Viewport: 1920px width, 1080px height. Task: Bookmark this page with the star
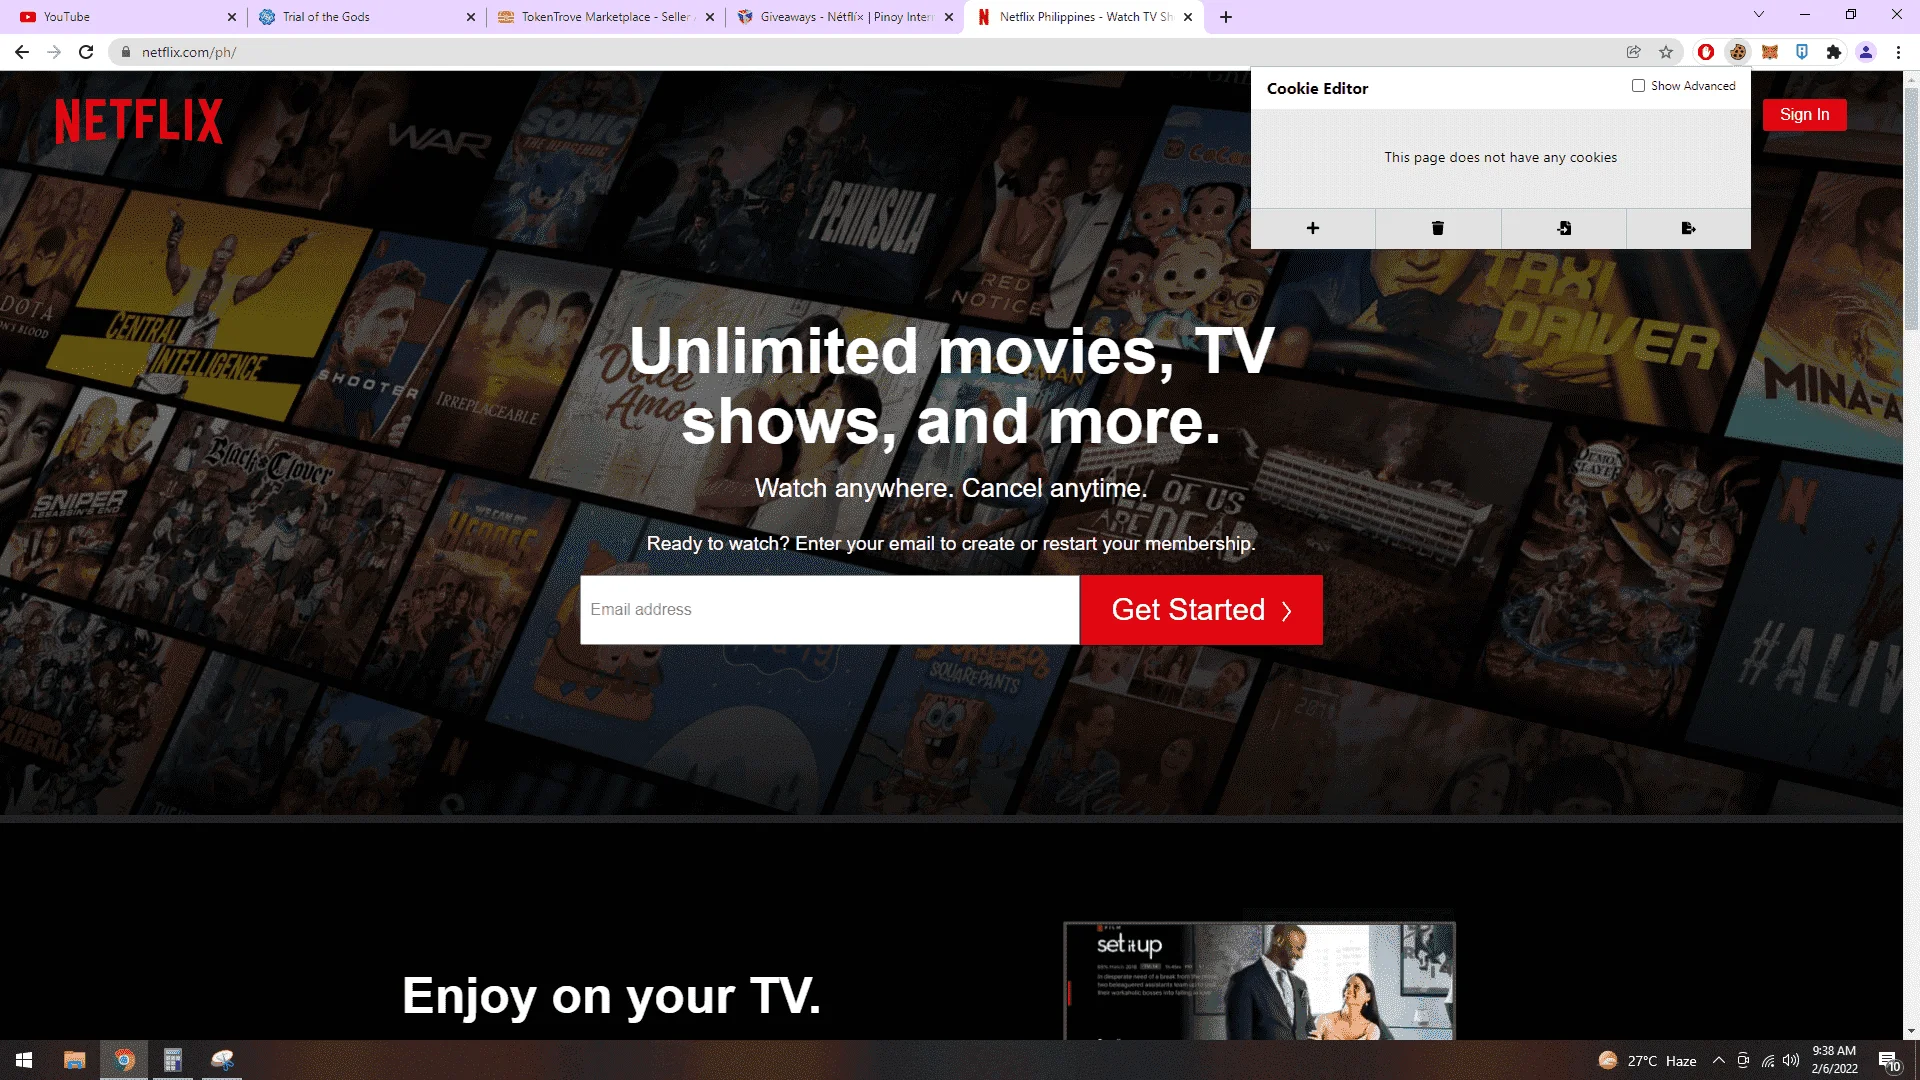(1666, 52)
